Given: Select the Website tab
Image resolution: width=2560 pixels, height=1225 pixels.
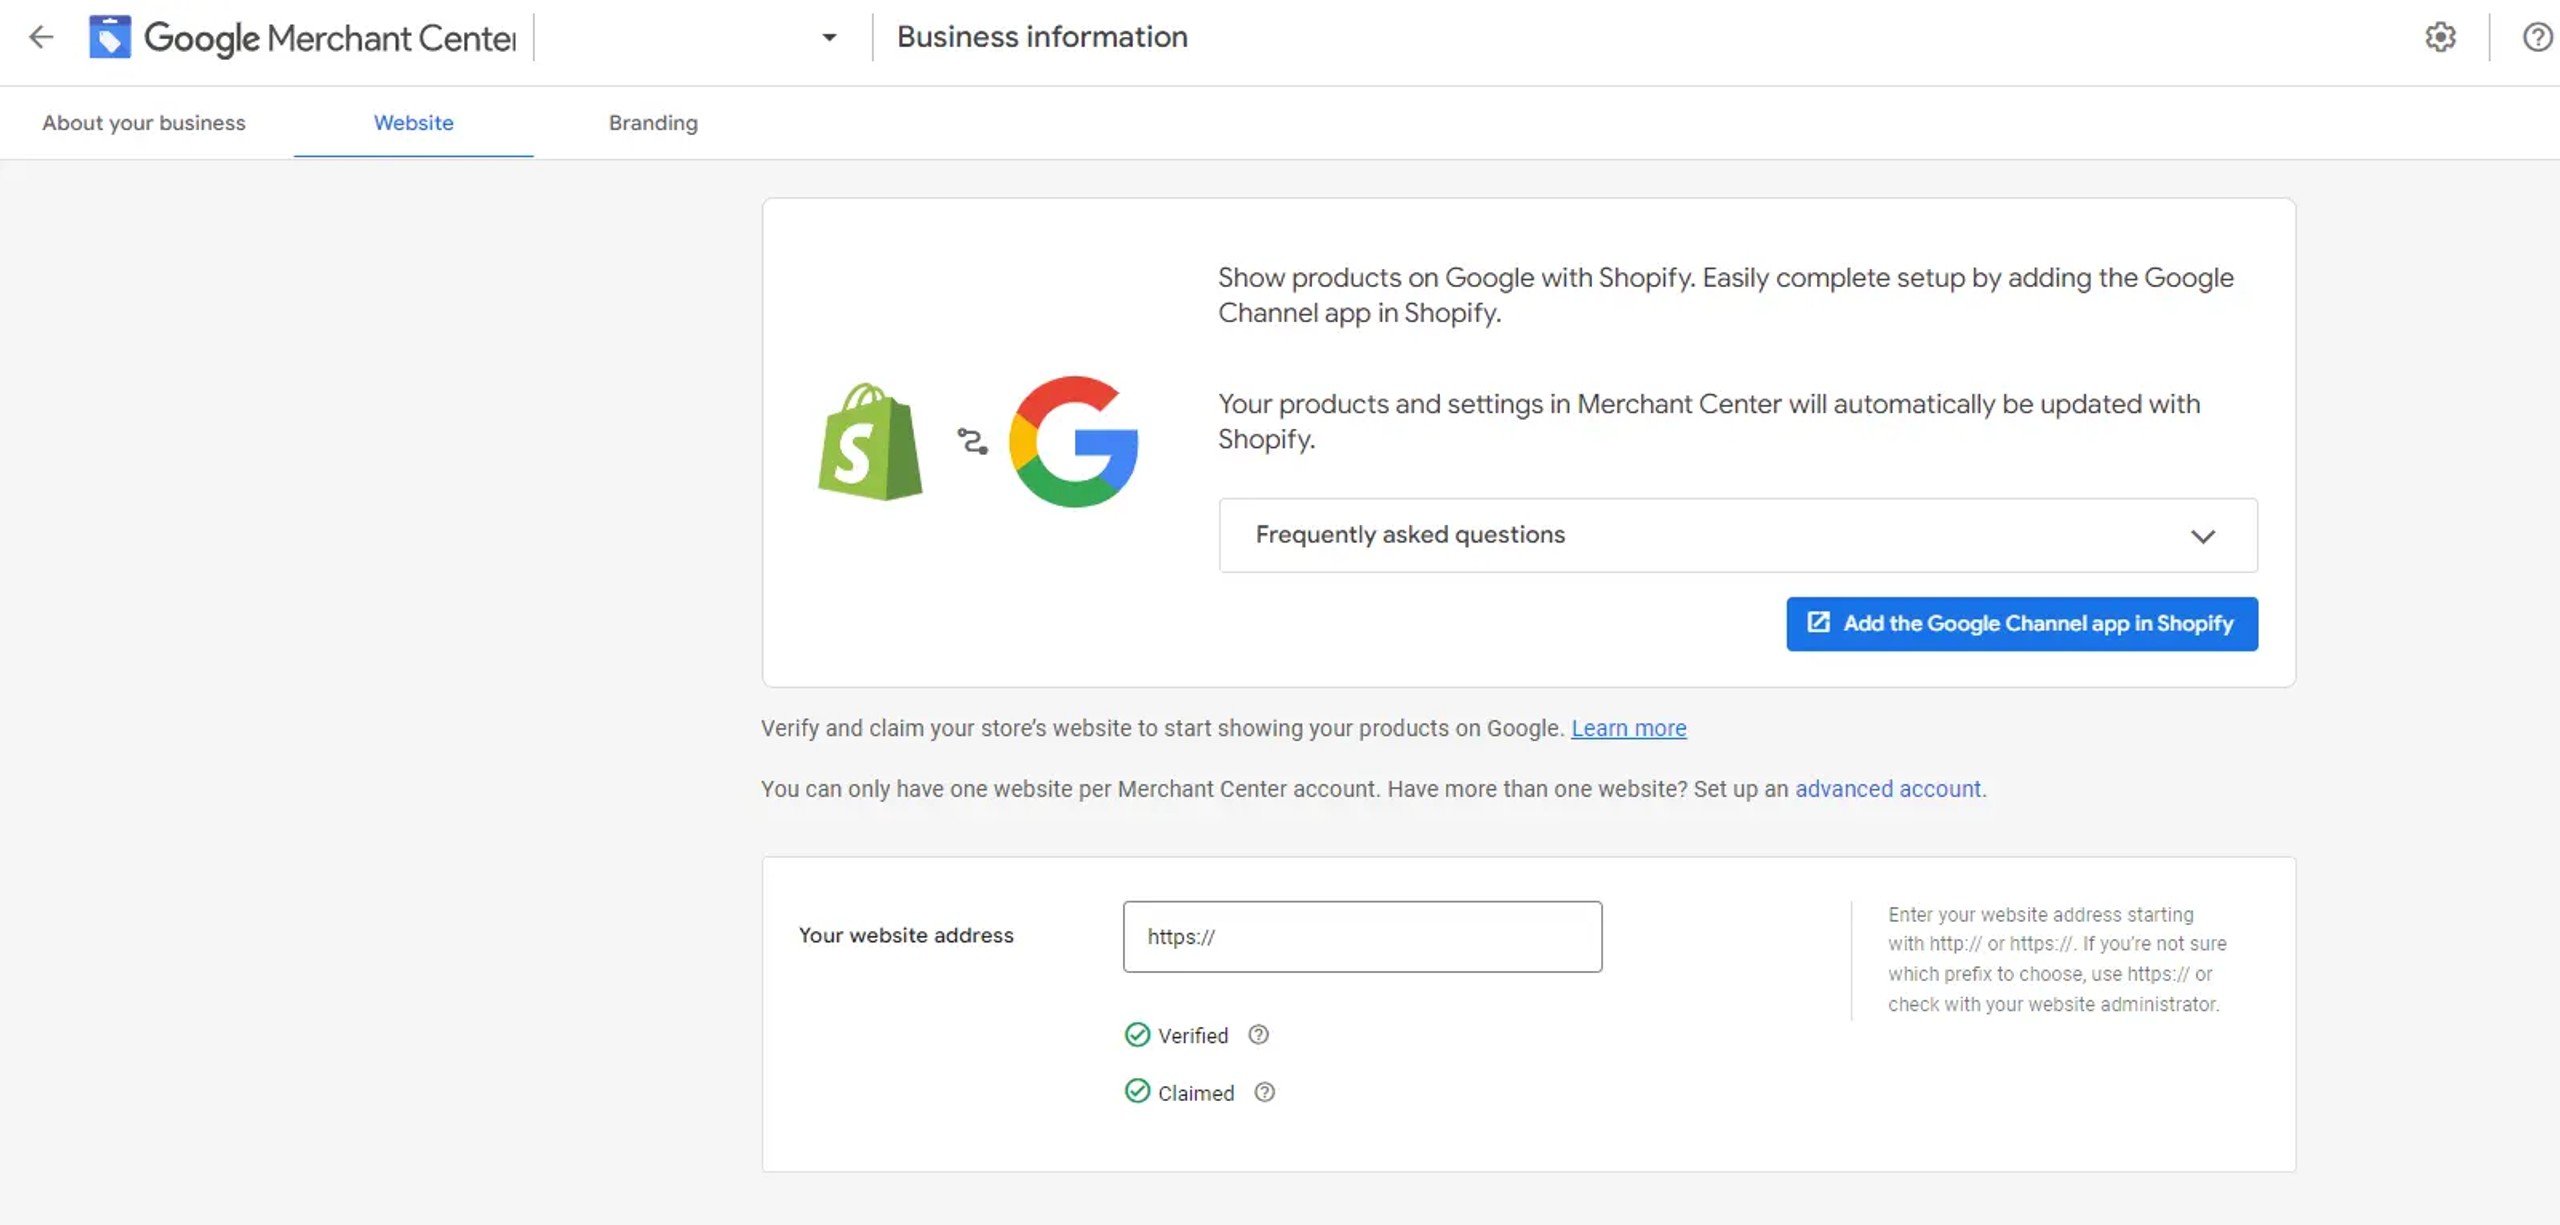Looking at the screenshot, I should click(413, 123).
